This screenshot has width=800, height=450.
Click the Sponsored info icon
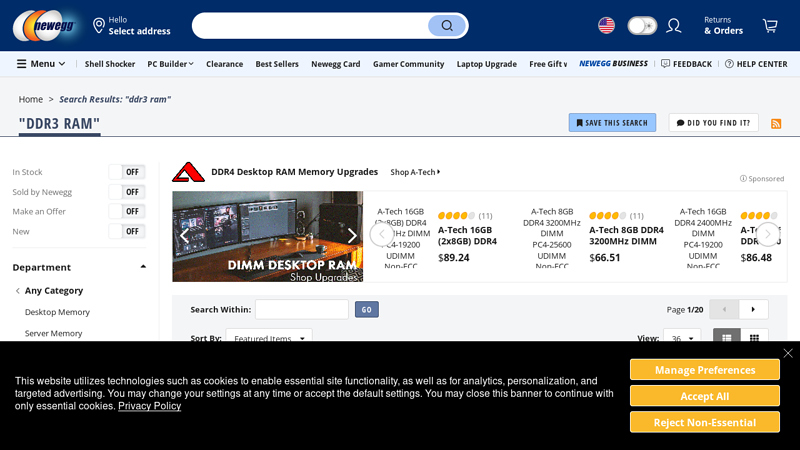click(x=743, y=179)
